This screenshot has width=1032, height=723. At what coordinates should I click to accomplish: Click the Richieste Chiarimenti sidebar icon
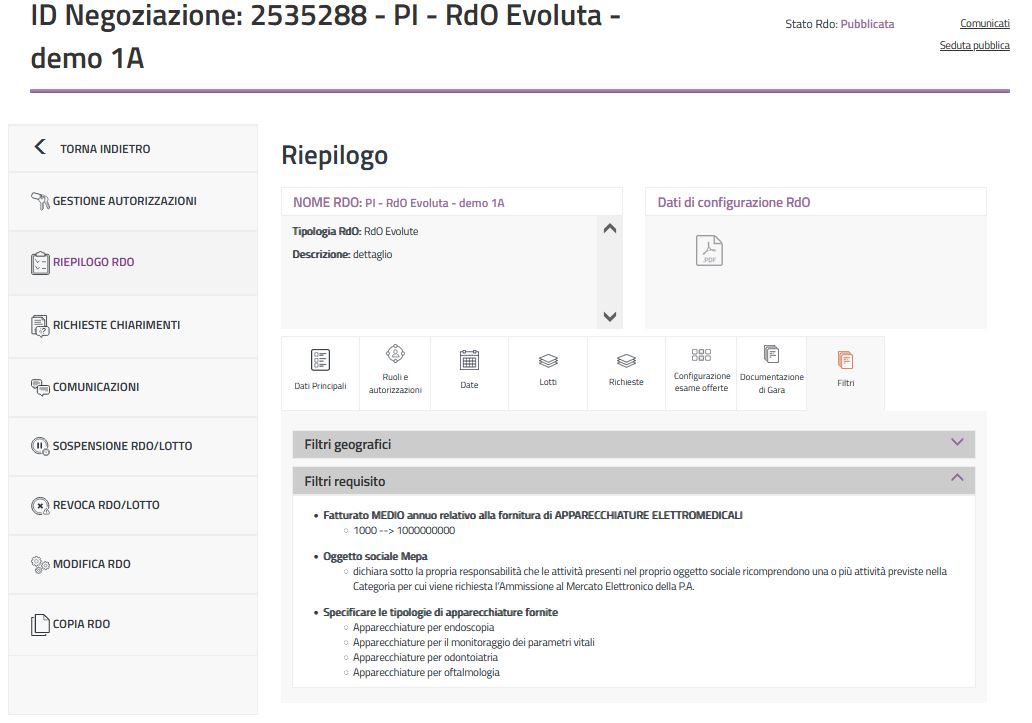click(40, 325)
